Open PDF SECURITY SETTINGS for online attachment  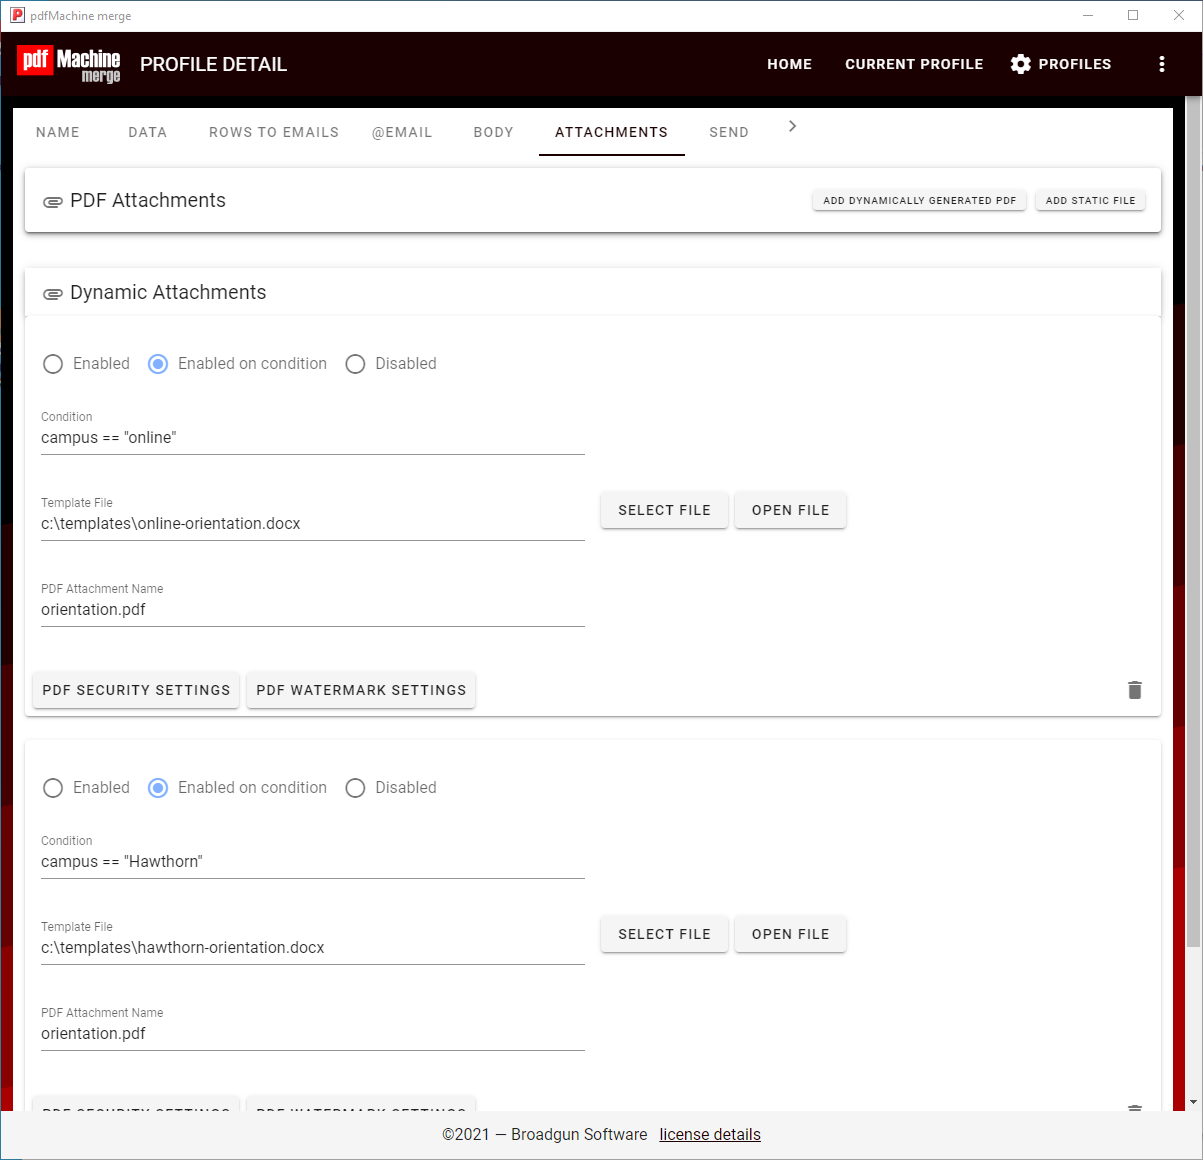[136, 690]
